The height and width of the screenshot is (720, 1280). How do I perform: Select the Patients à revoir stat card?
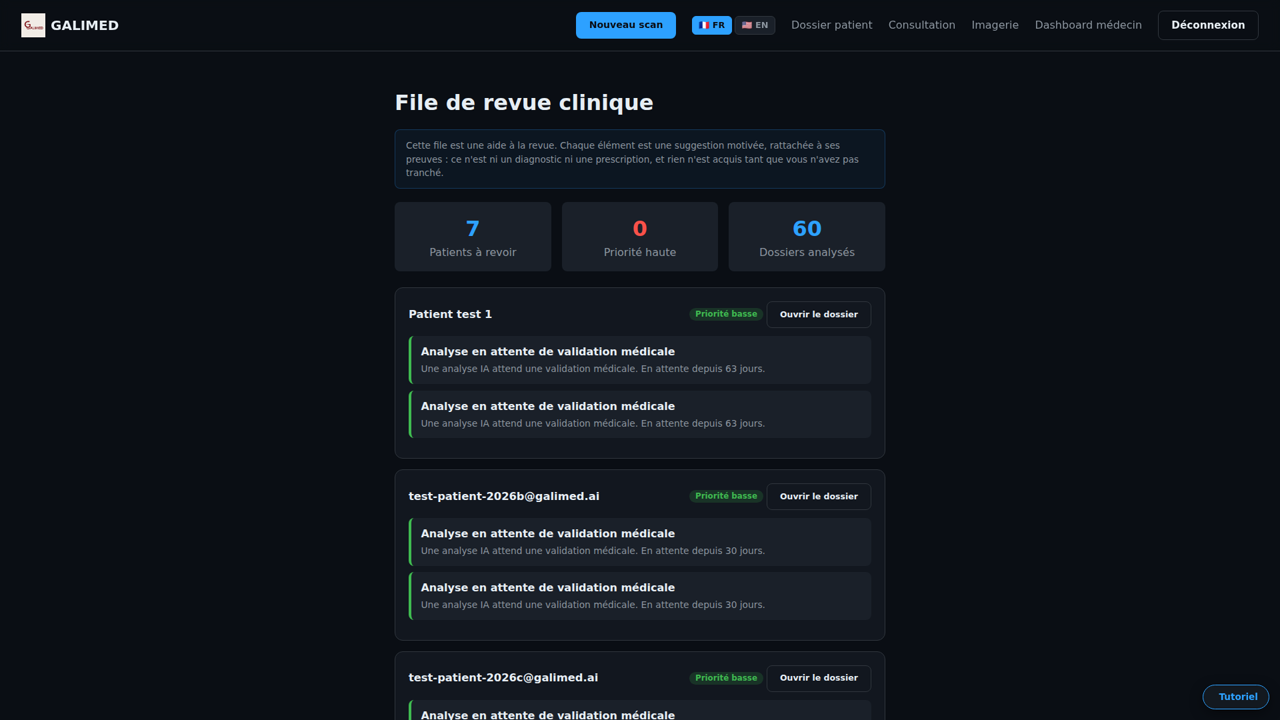473,237
